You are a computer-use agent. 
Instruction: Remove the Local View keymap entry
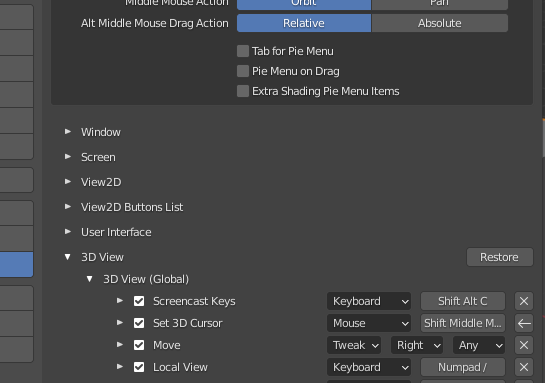pyautogui.click(x=524, y=367)
